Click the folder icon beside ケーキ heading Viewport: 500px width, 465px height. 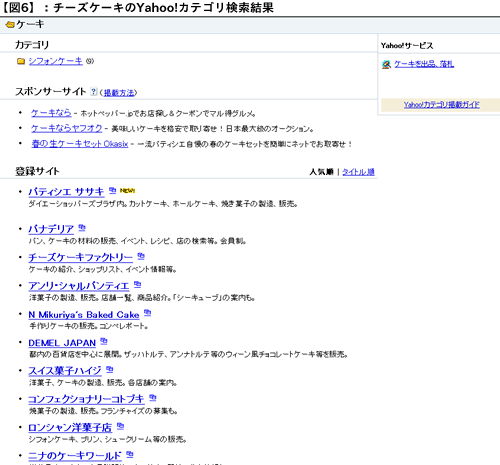[10, 25]
